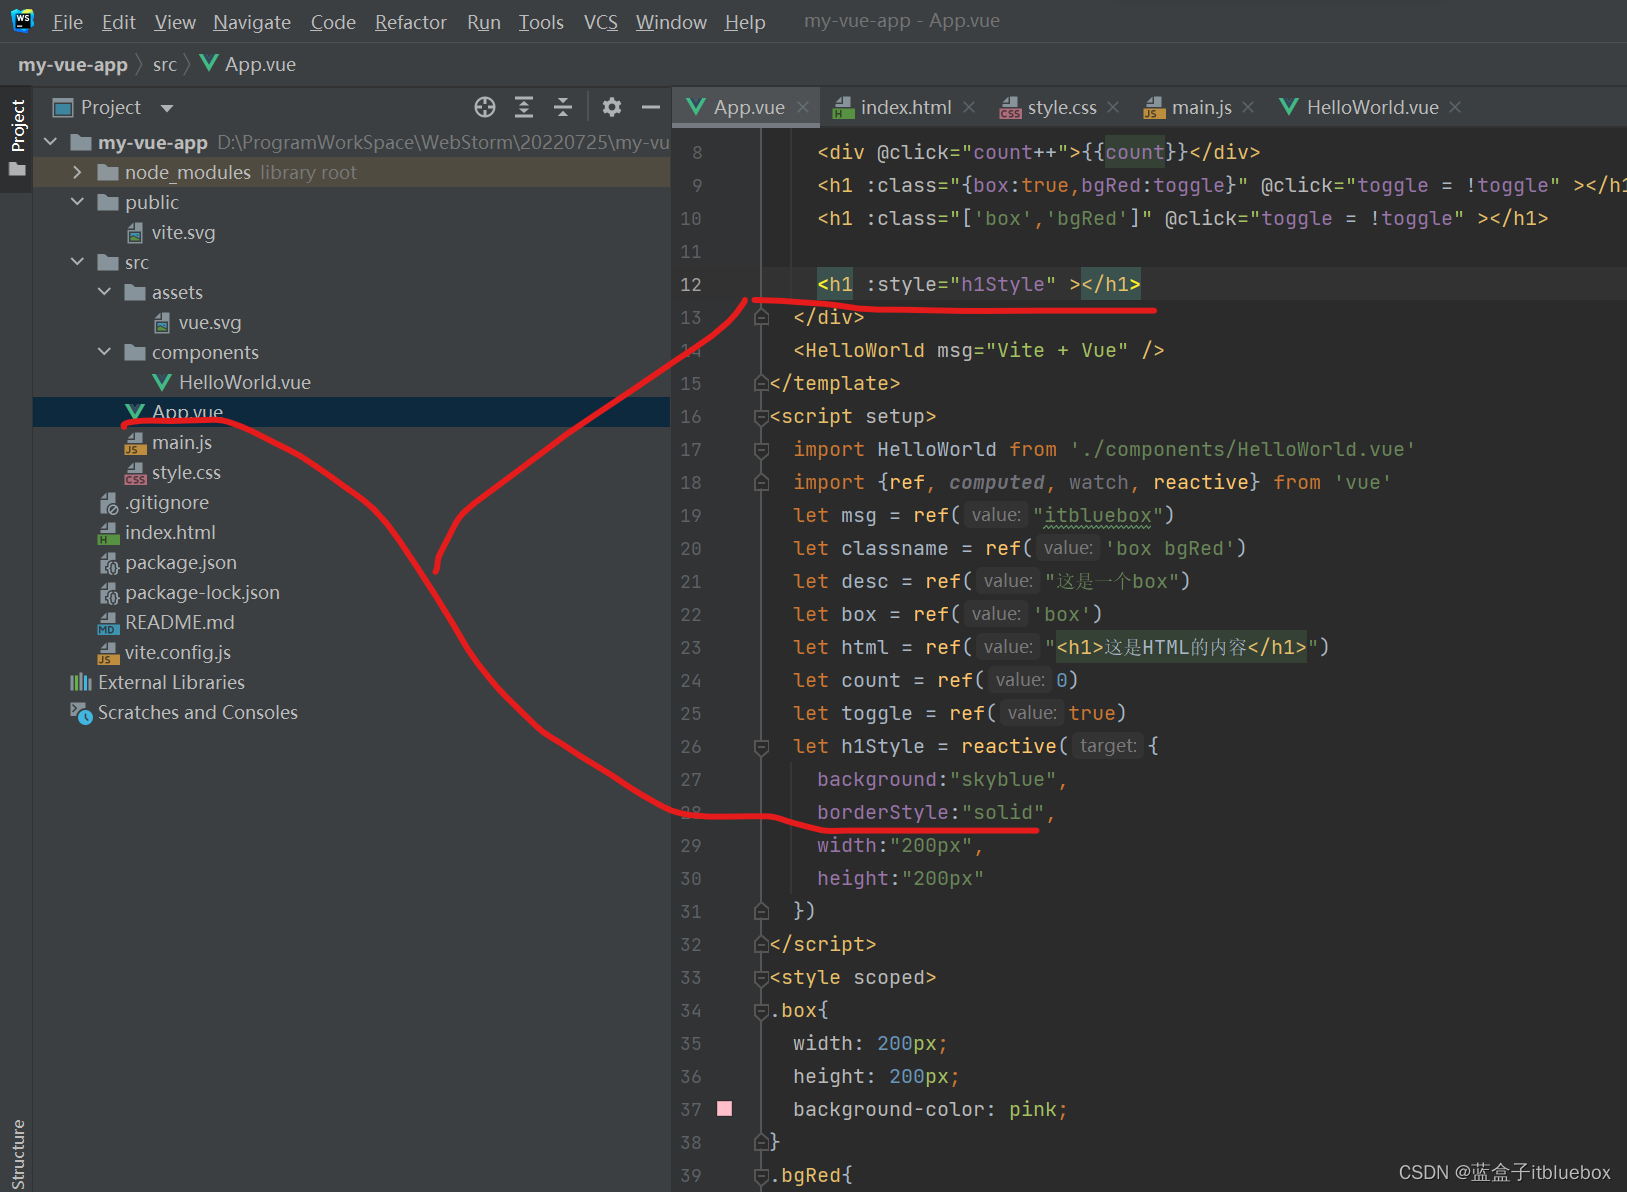Image resolution: width=1627 pixels, height=1192 pixels.
Task: Select HelloWorld.vue in the project tree
Action: (x=232, y=382)
